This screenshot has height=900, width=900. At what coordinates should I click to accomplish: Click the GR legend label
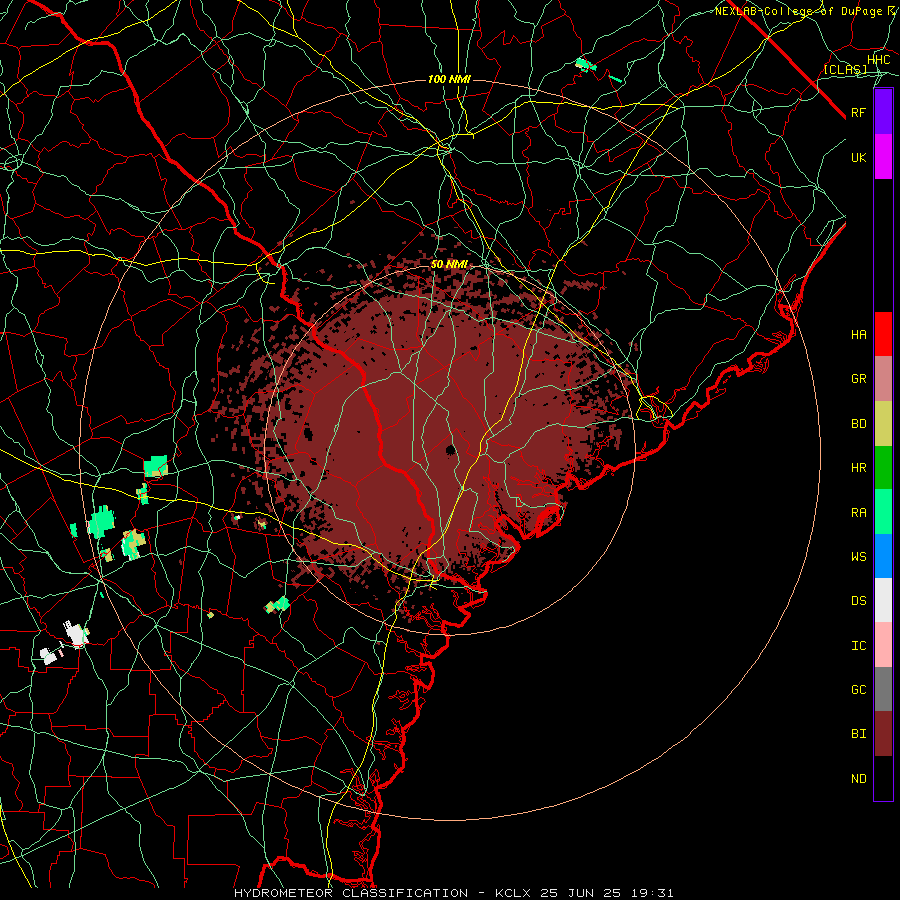859,379
